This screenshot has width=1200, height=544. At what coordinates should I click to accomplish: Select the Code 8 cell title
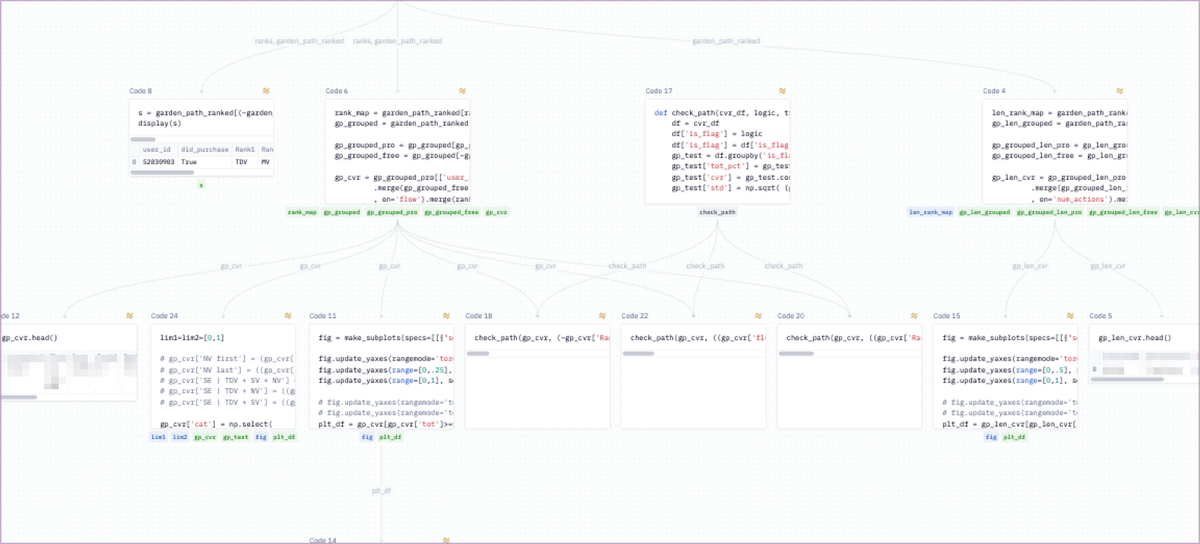141,91
